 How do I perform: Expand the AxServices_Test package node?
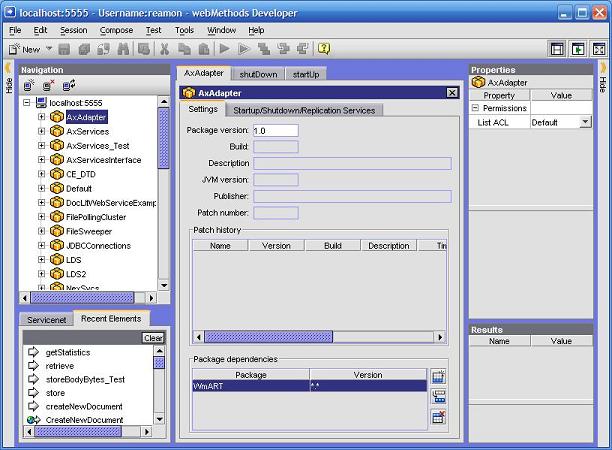tap(41, 145)
